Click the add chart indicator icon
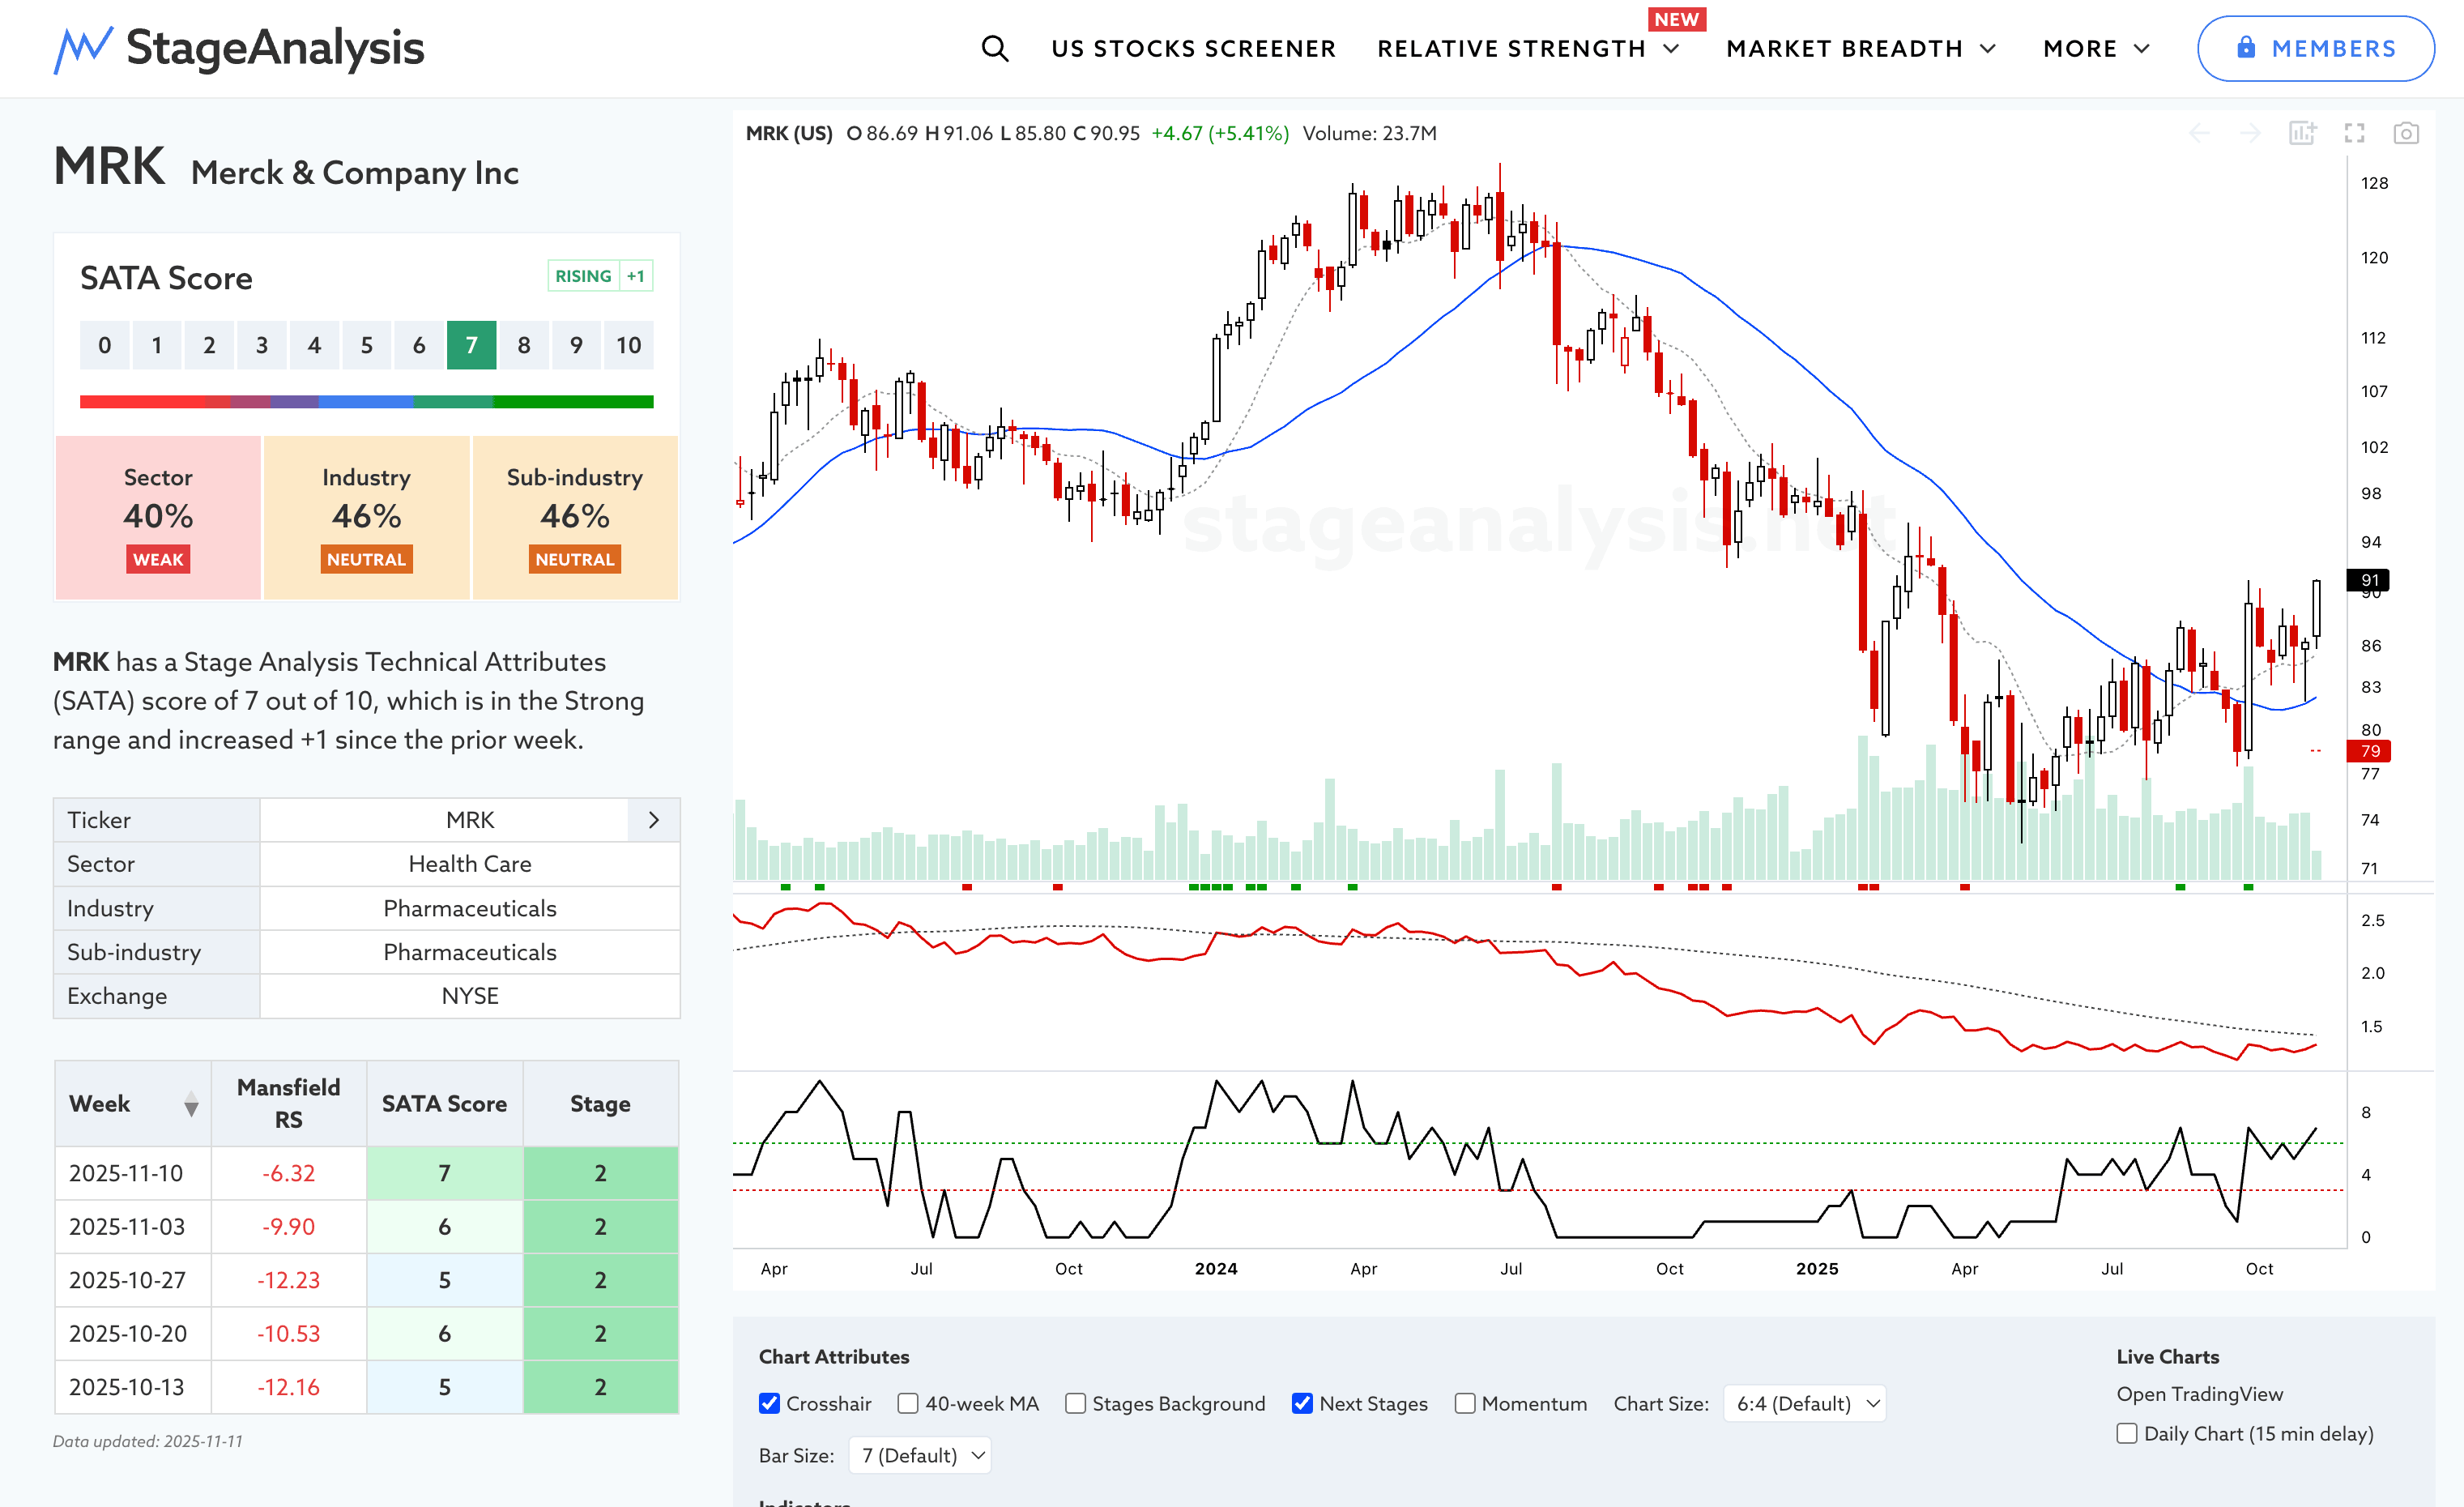Viewport: 2464px width, 1507px height. 2302,133
